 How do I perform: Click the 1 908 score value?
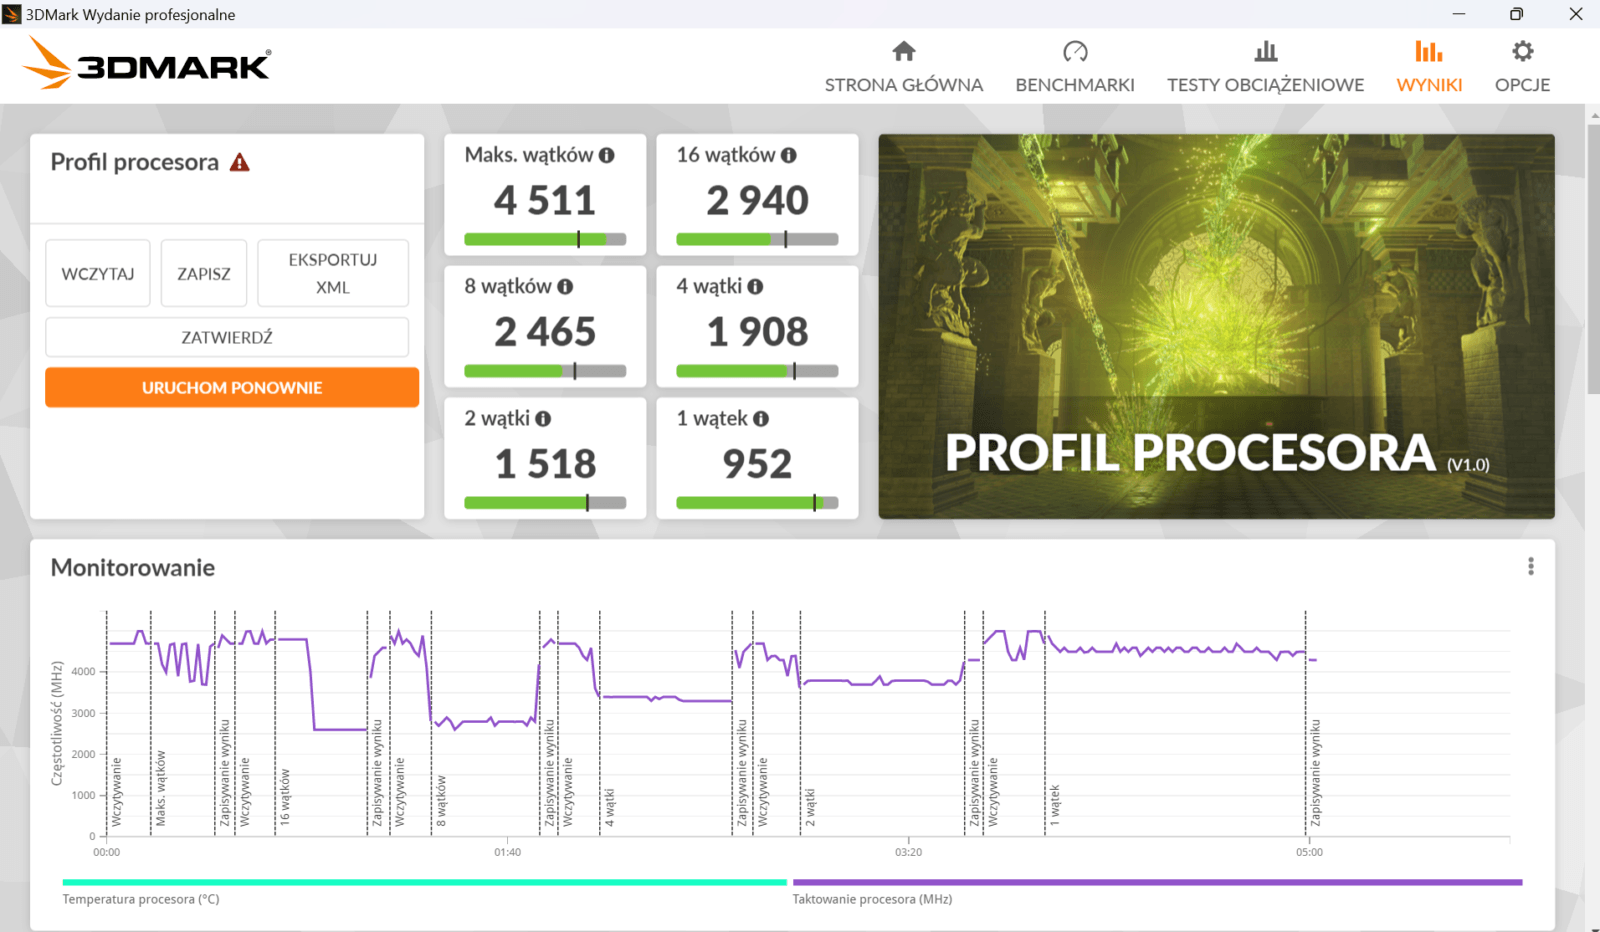click(x=757, y=332)
